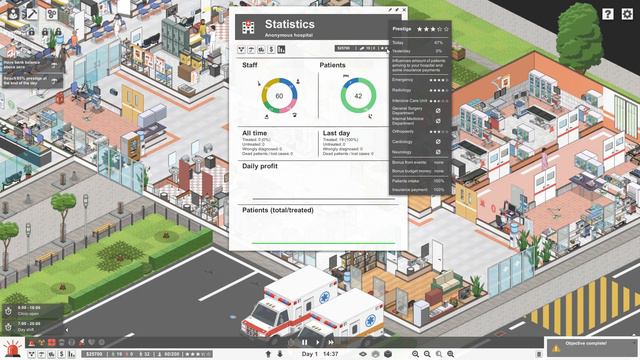Click the 'Last day' statistics heading
Screen dimensions: 640x360
tap(336, 133)
